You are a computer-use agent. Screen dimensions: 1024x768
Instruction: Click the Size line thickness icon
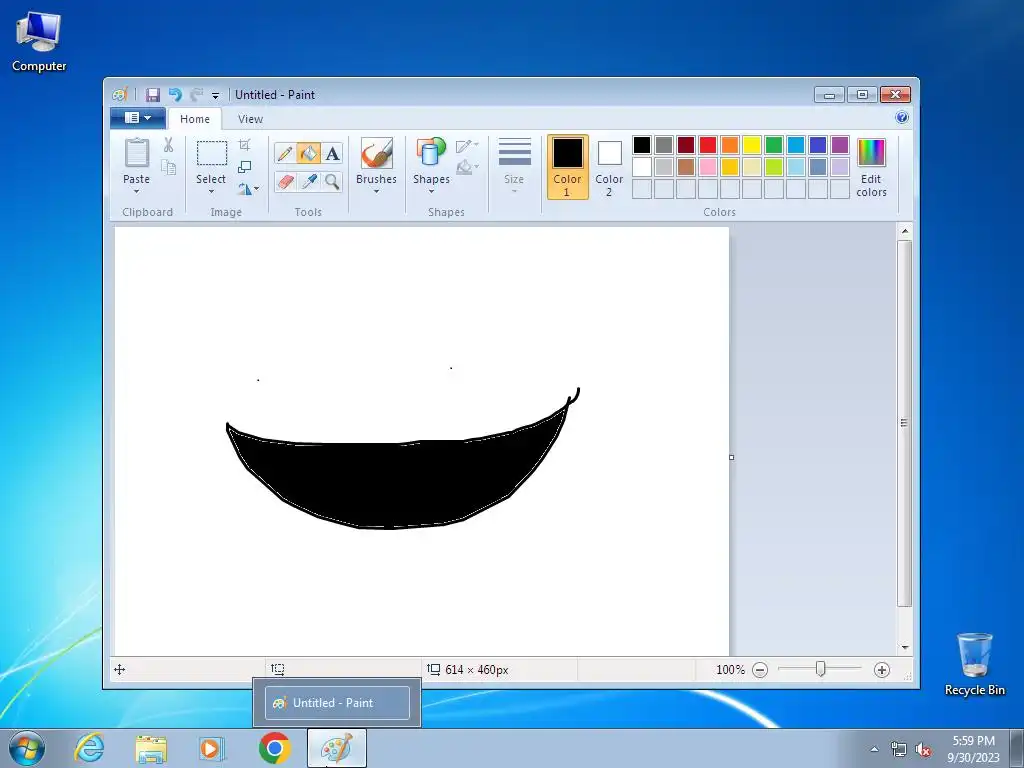click(x=515, y=152)
